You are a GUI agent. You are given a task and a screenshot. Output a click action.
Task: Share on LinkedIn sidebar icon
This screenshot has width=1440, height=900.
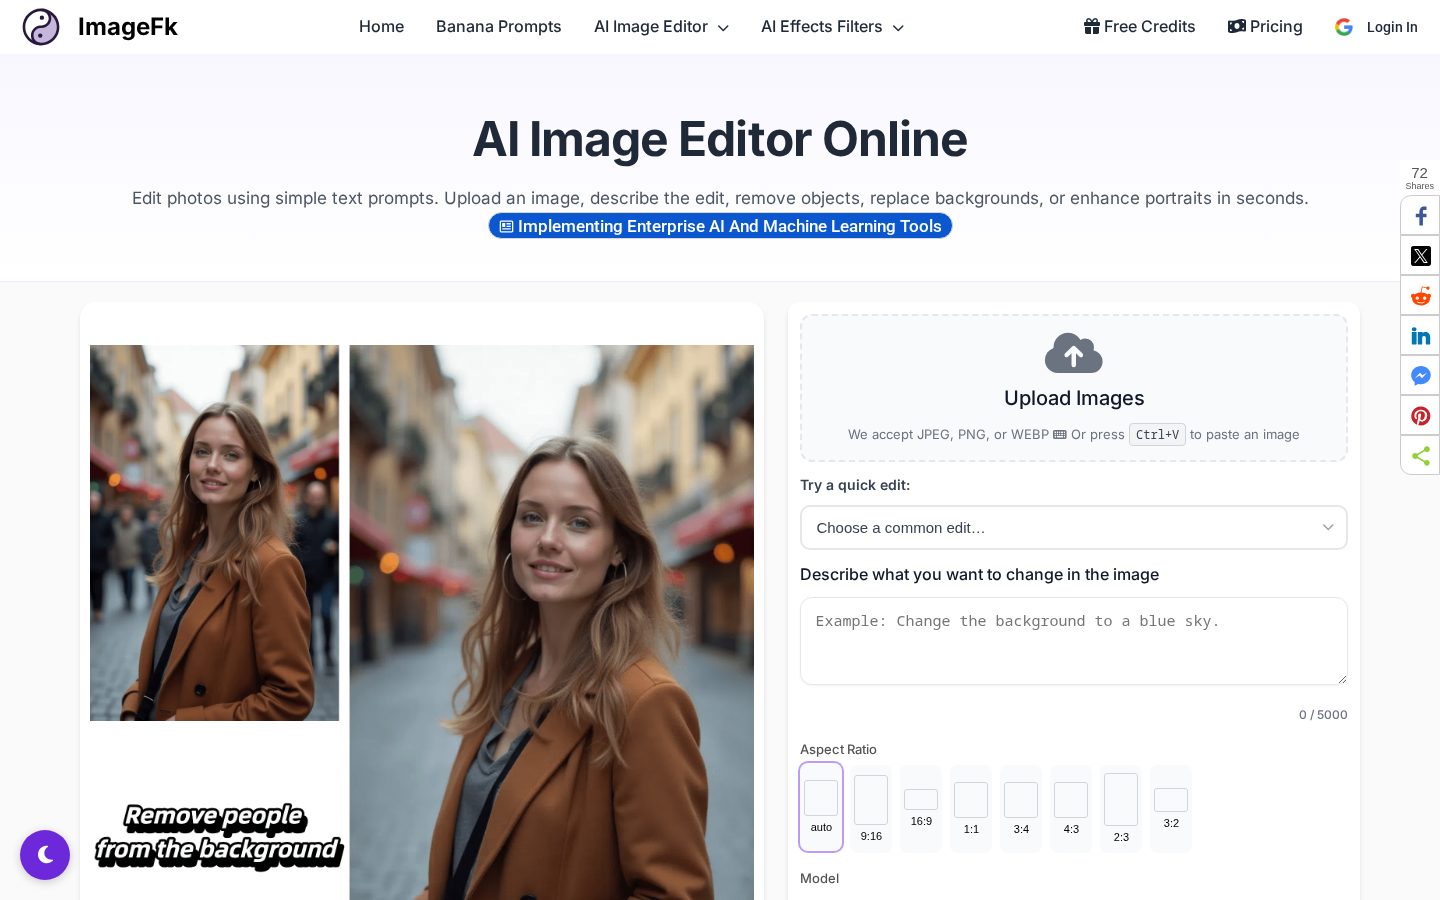click(x=1420, y=336)
